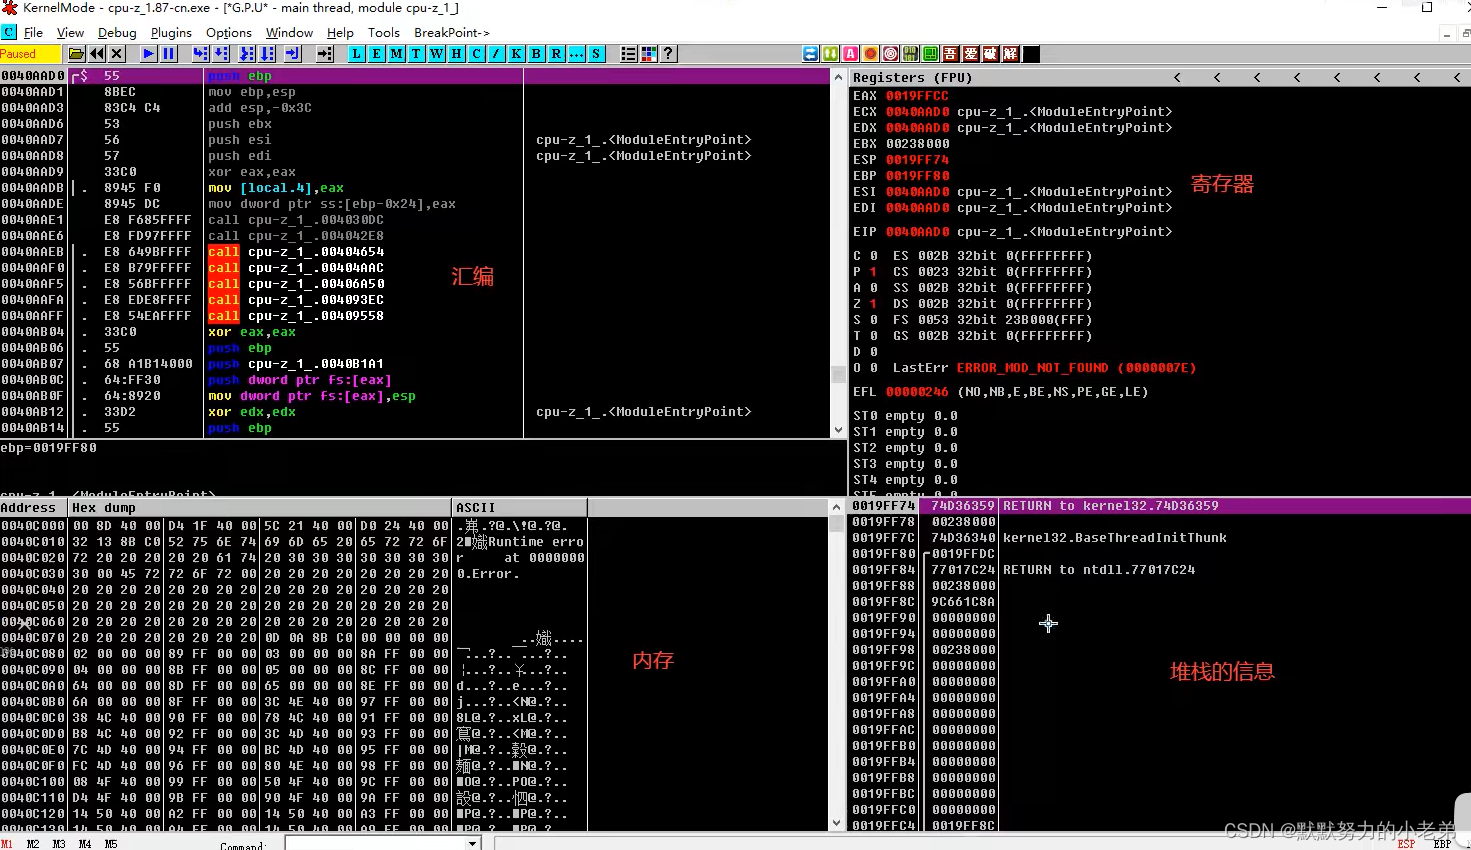Open the File menu
This screenshot has height=850, width=1471.
click(x=33, y=32)
